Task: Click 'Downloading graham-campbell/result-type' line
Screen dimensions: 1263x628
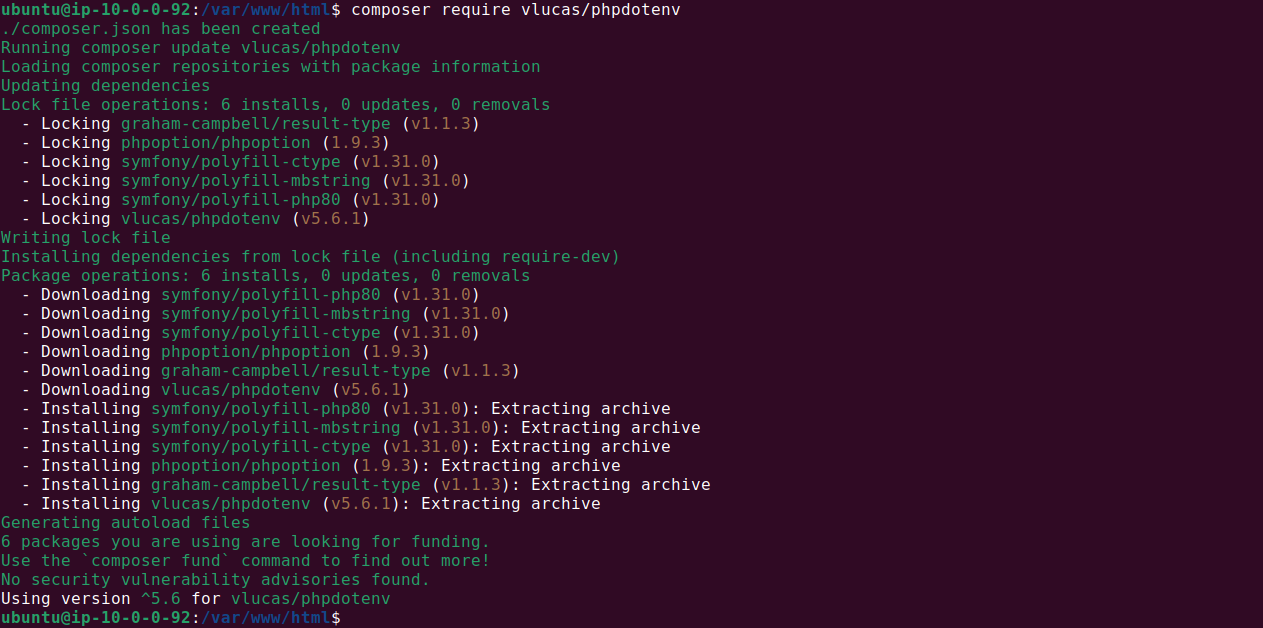Action: pos(271,371)
